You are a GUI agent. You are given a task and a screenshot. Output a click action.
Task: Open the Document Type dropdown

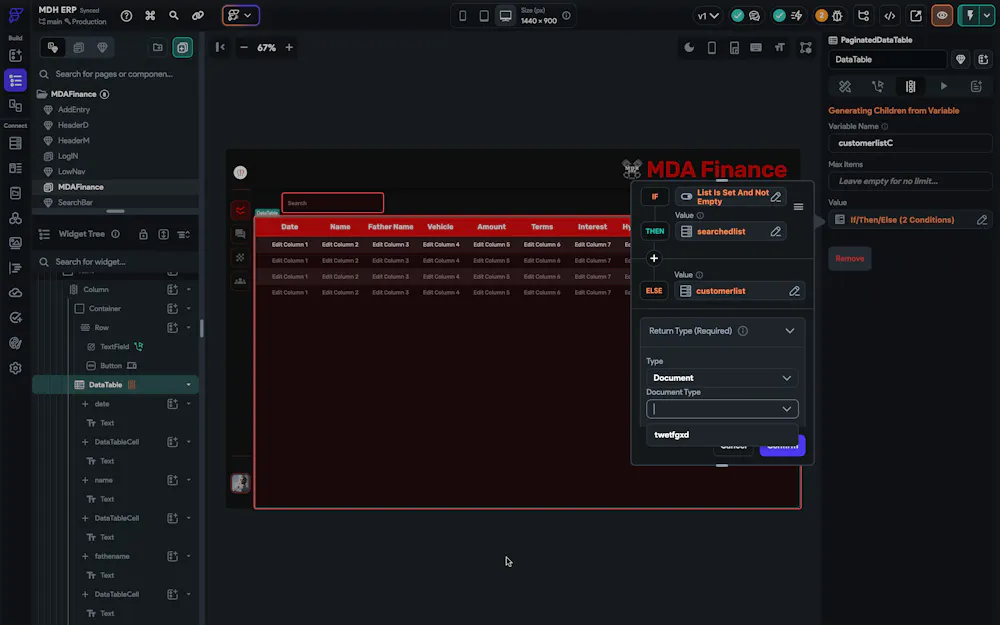(x=722, y=409)
